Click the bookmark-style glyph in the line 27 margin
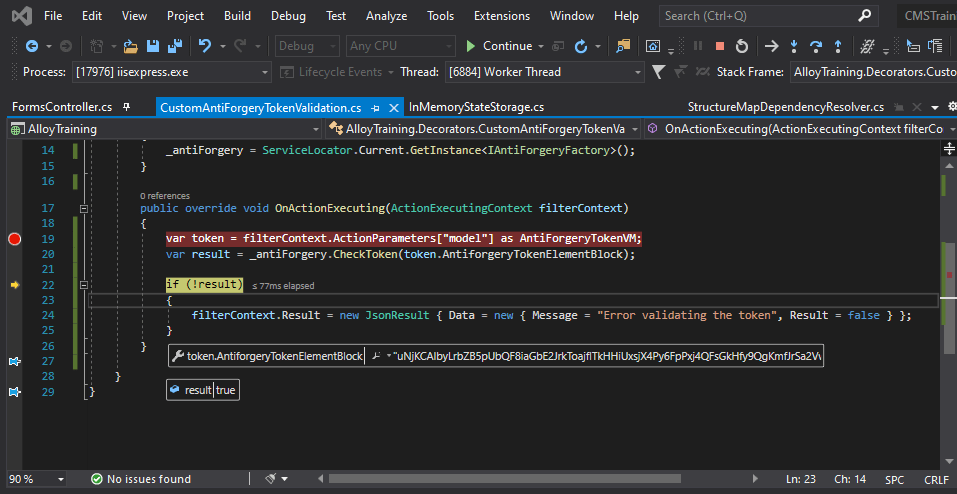This screenshot has width=957, height=494. [15, 362]
